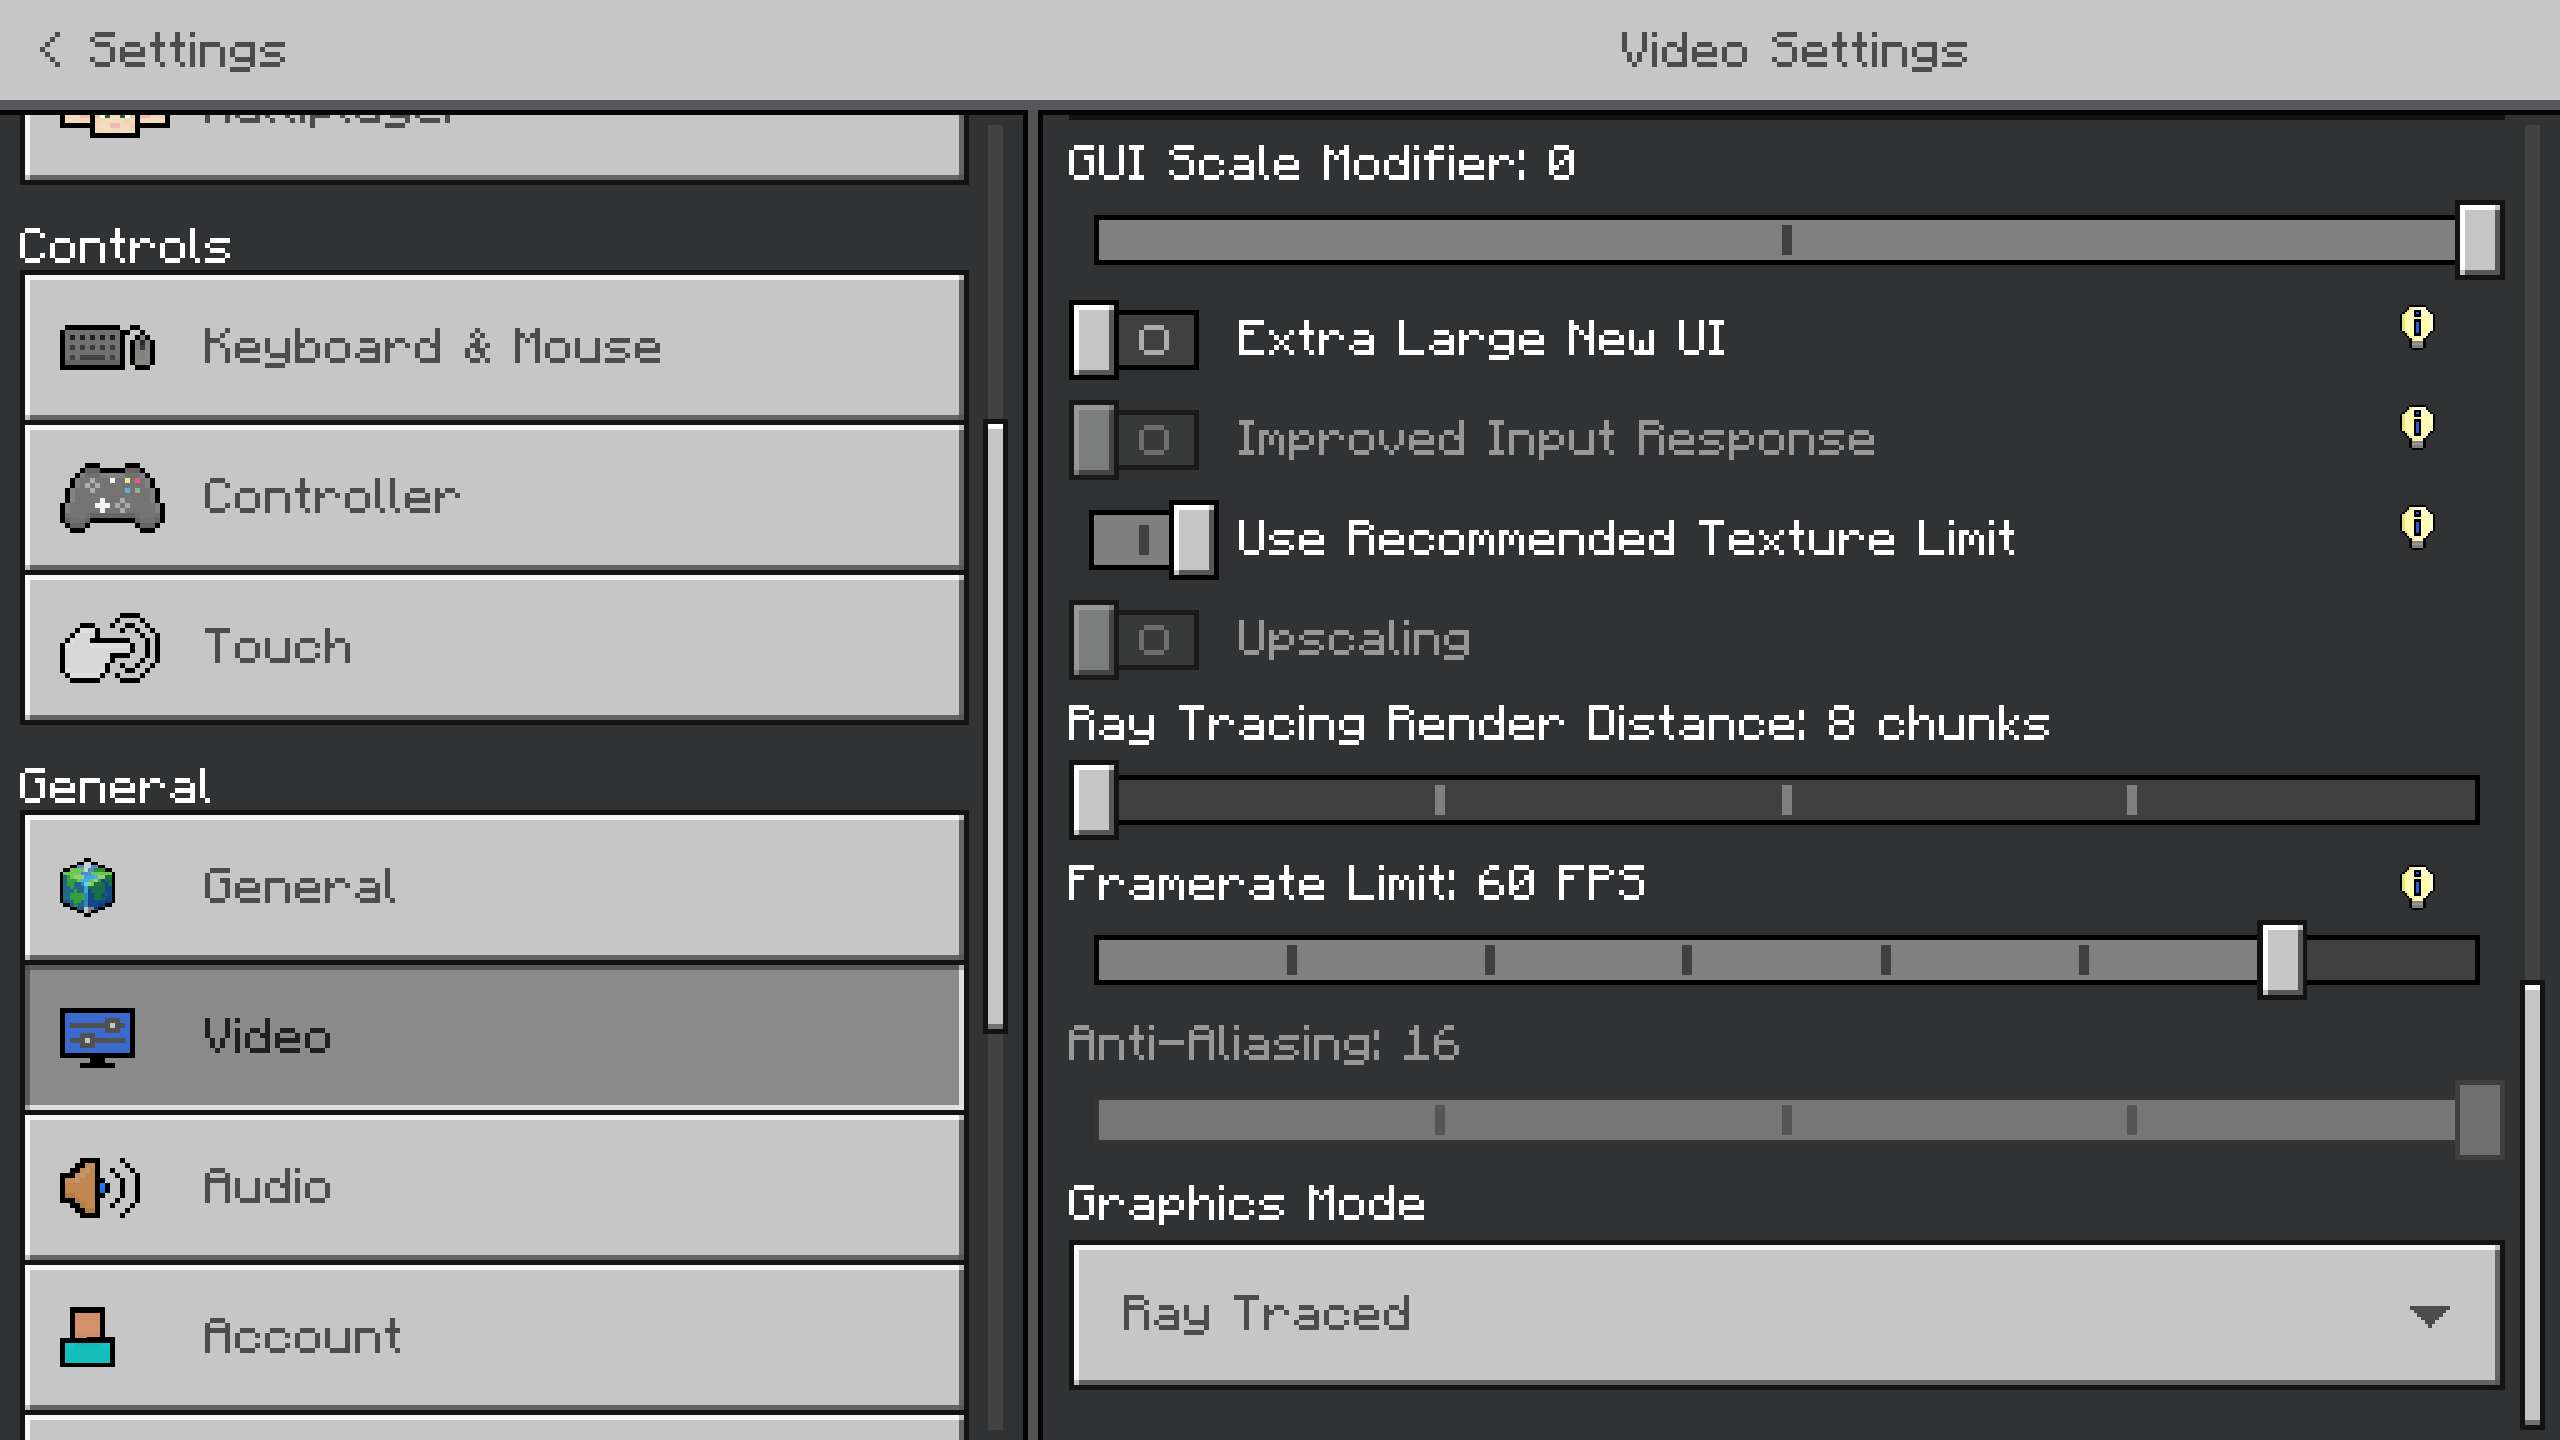Click the Framerate Limit slider handle

[2282, 960]
